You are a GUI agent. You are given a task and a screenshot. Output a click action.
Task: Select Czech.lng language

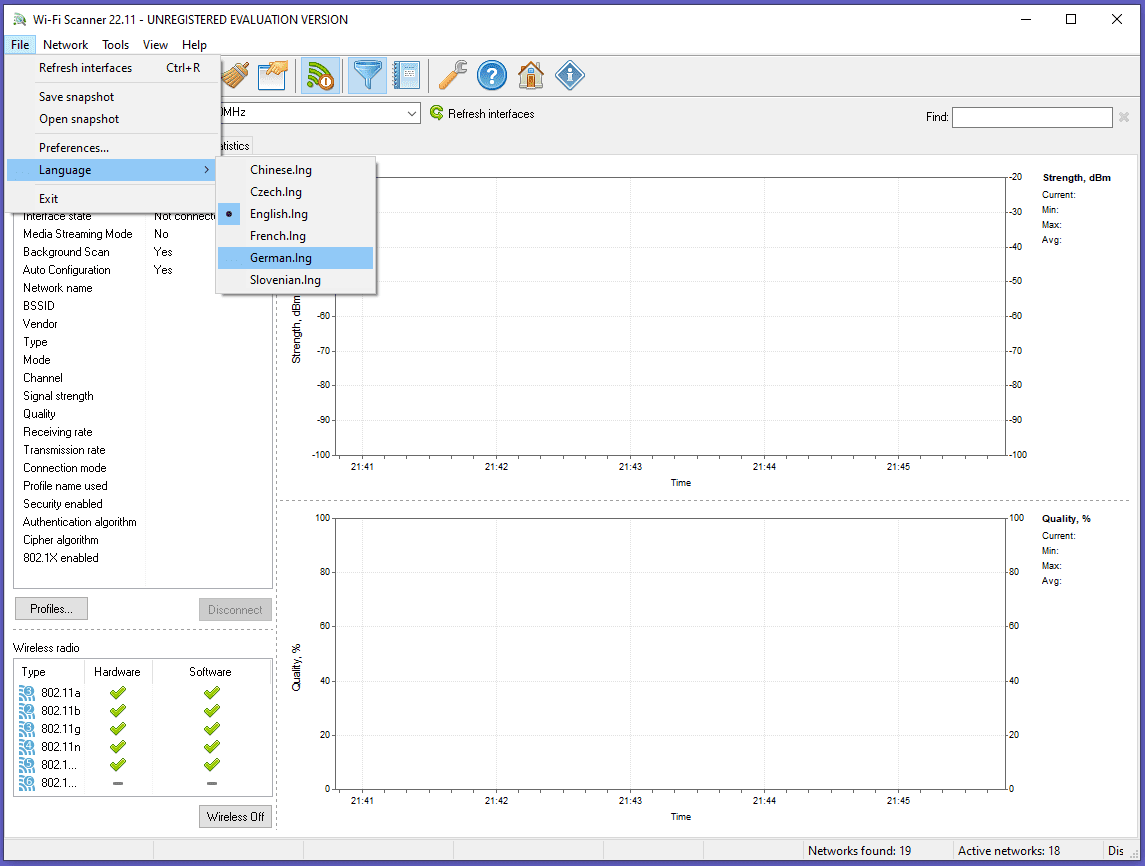[x=296, y=192]
